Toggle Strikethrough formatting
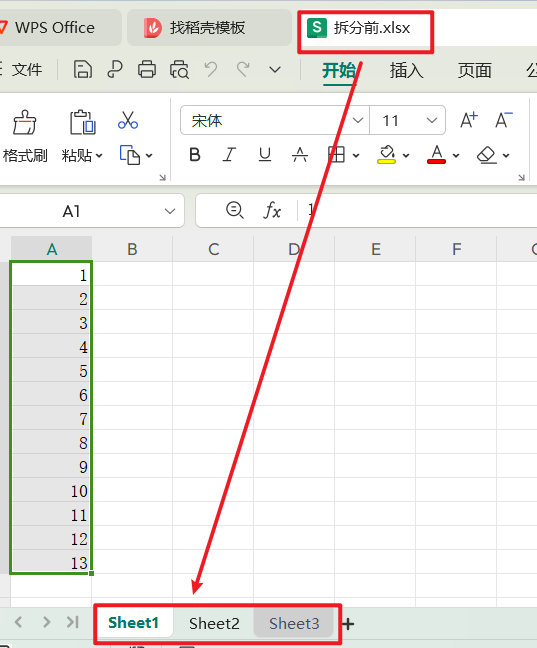 pyautogui.click(x=300, y=155)
